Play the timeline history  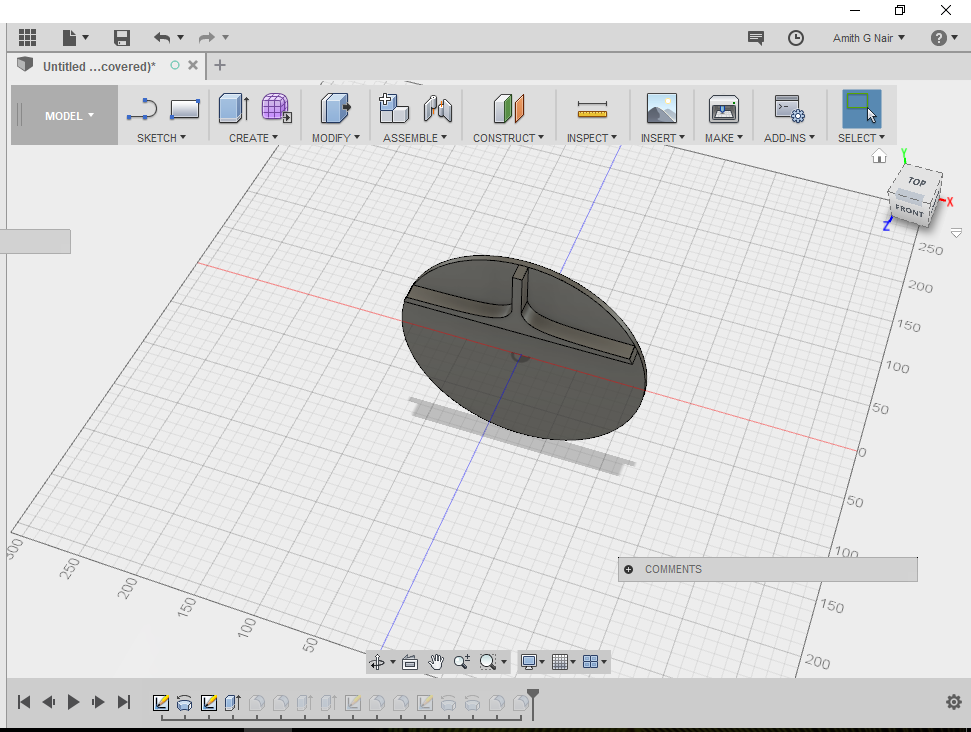(73, 702)
